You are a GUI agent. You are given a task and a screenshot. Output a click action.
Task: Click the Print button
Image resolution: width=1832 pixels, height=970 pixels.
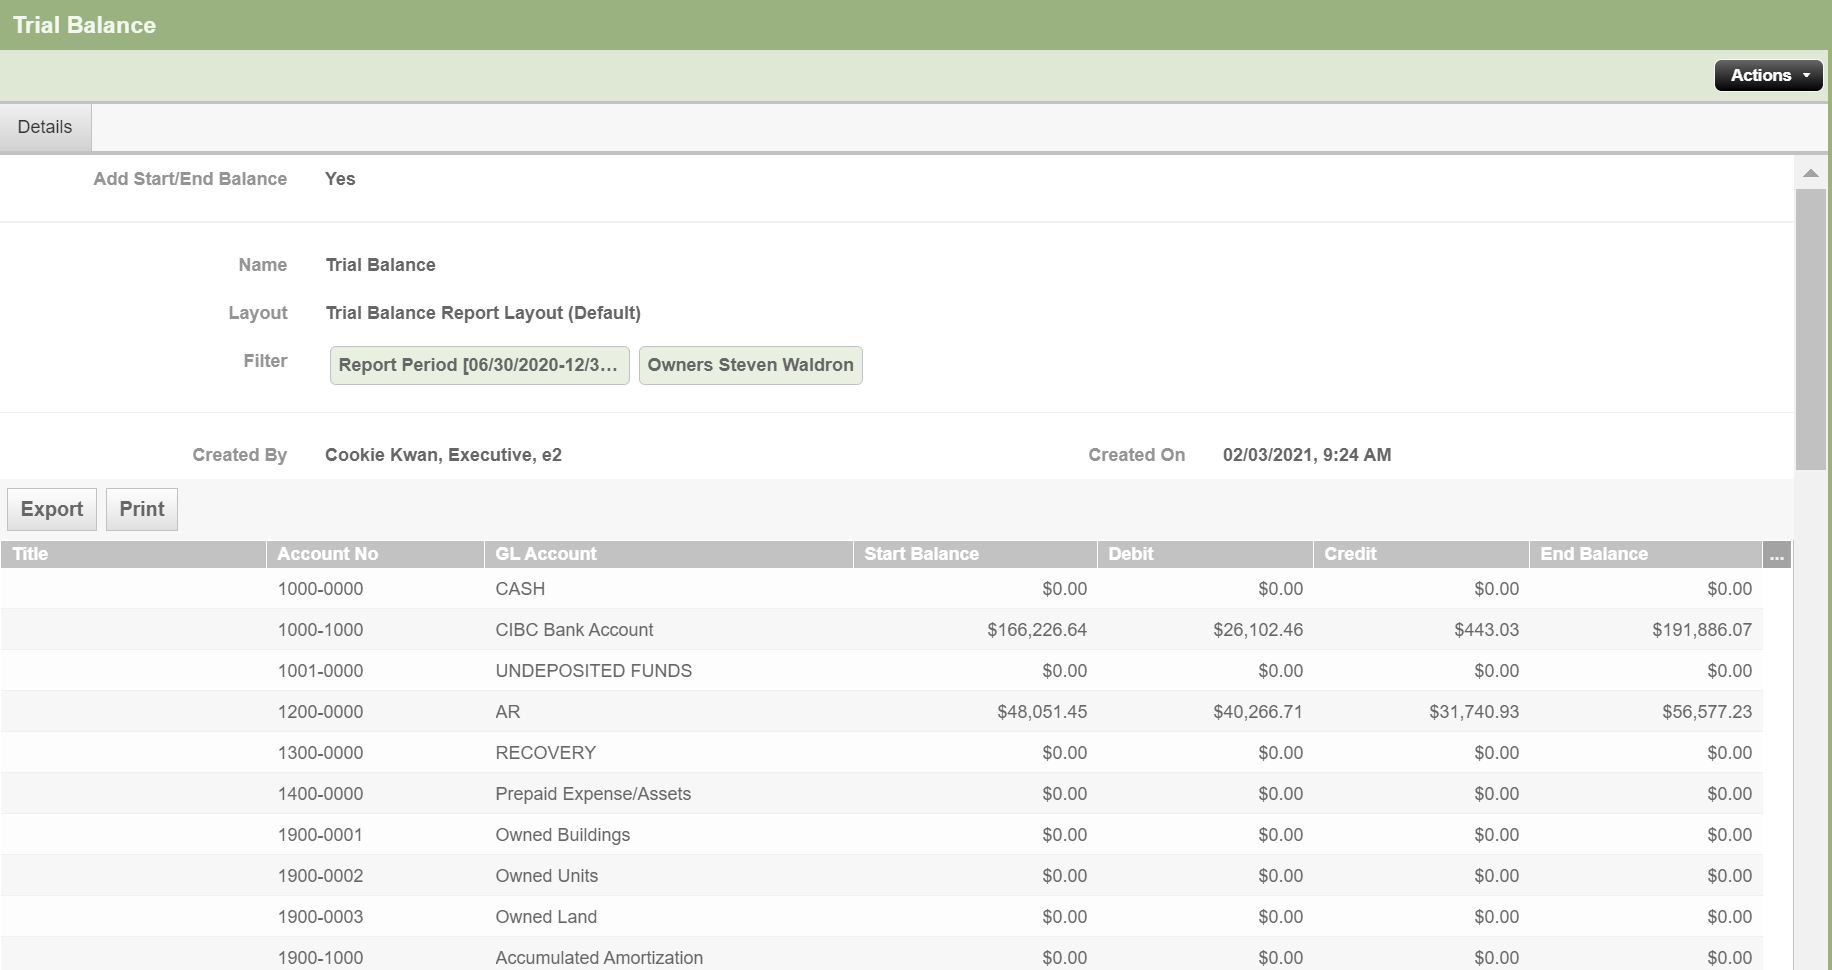142,509
